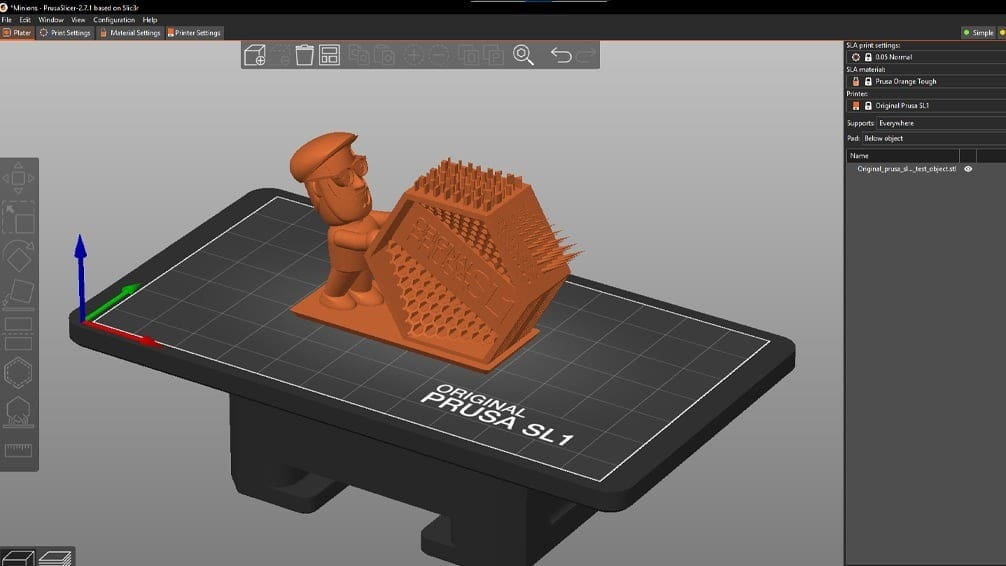
Task: Open the Help menu
Action: point(150,20)
